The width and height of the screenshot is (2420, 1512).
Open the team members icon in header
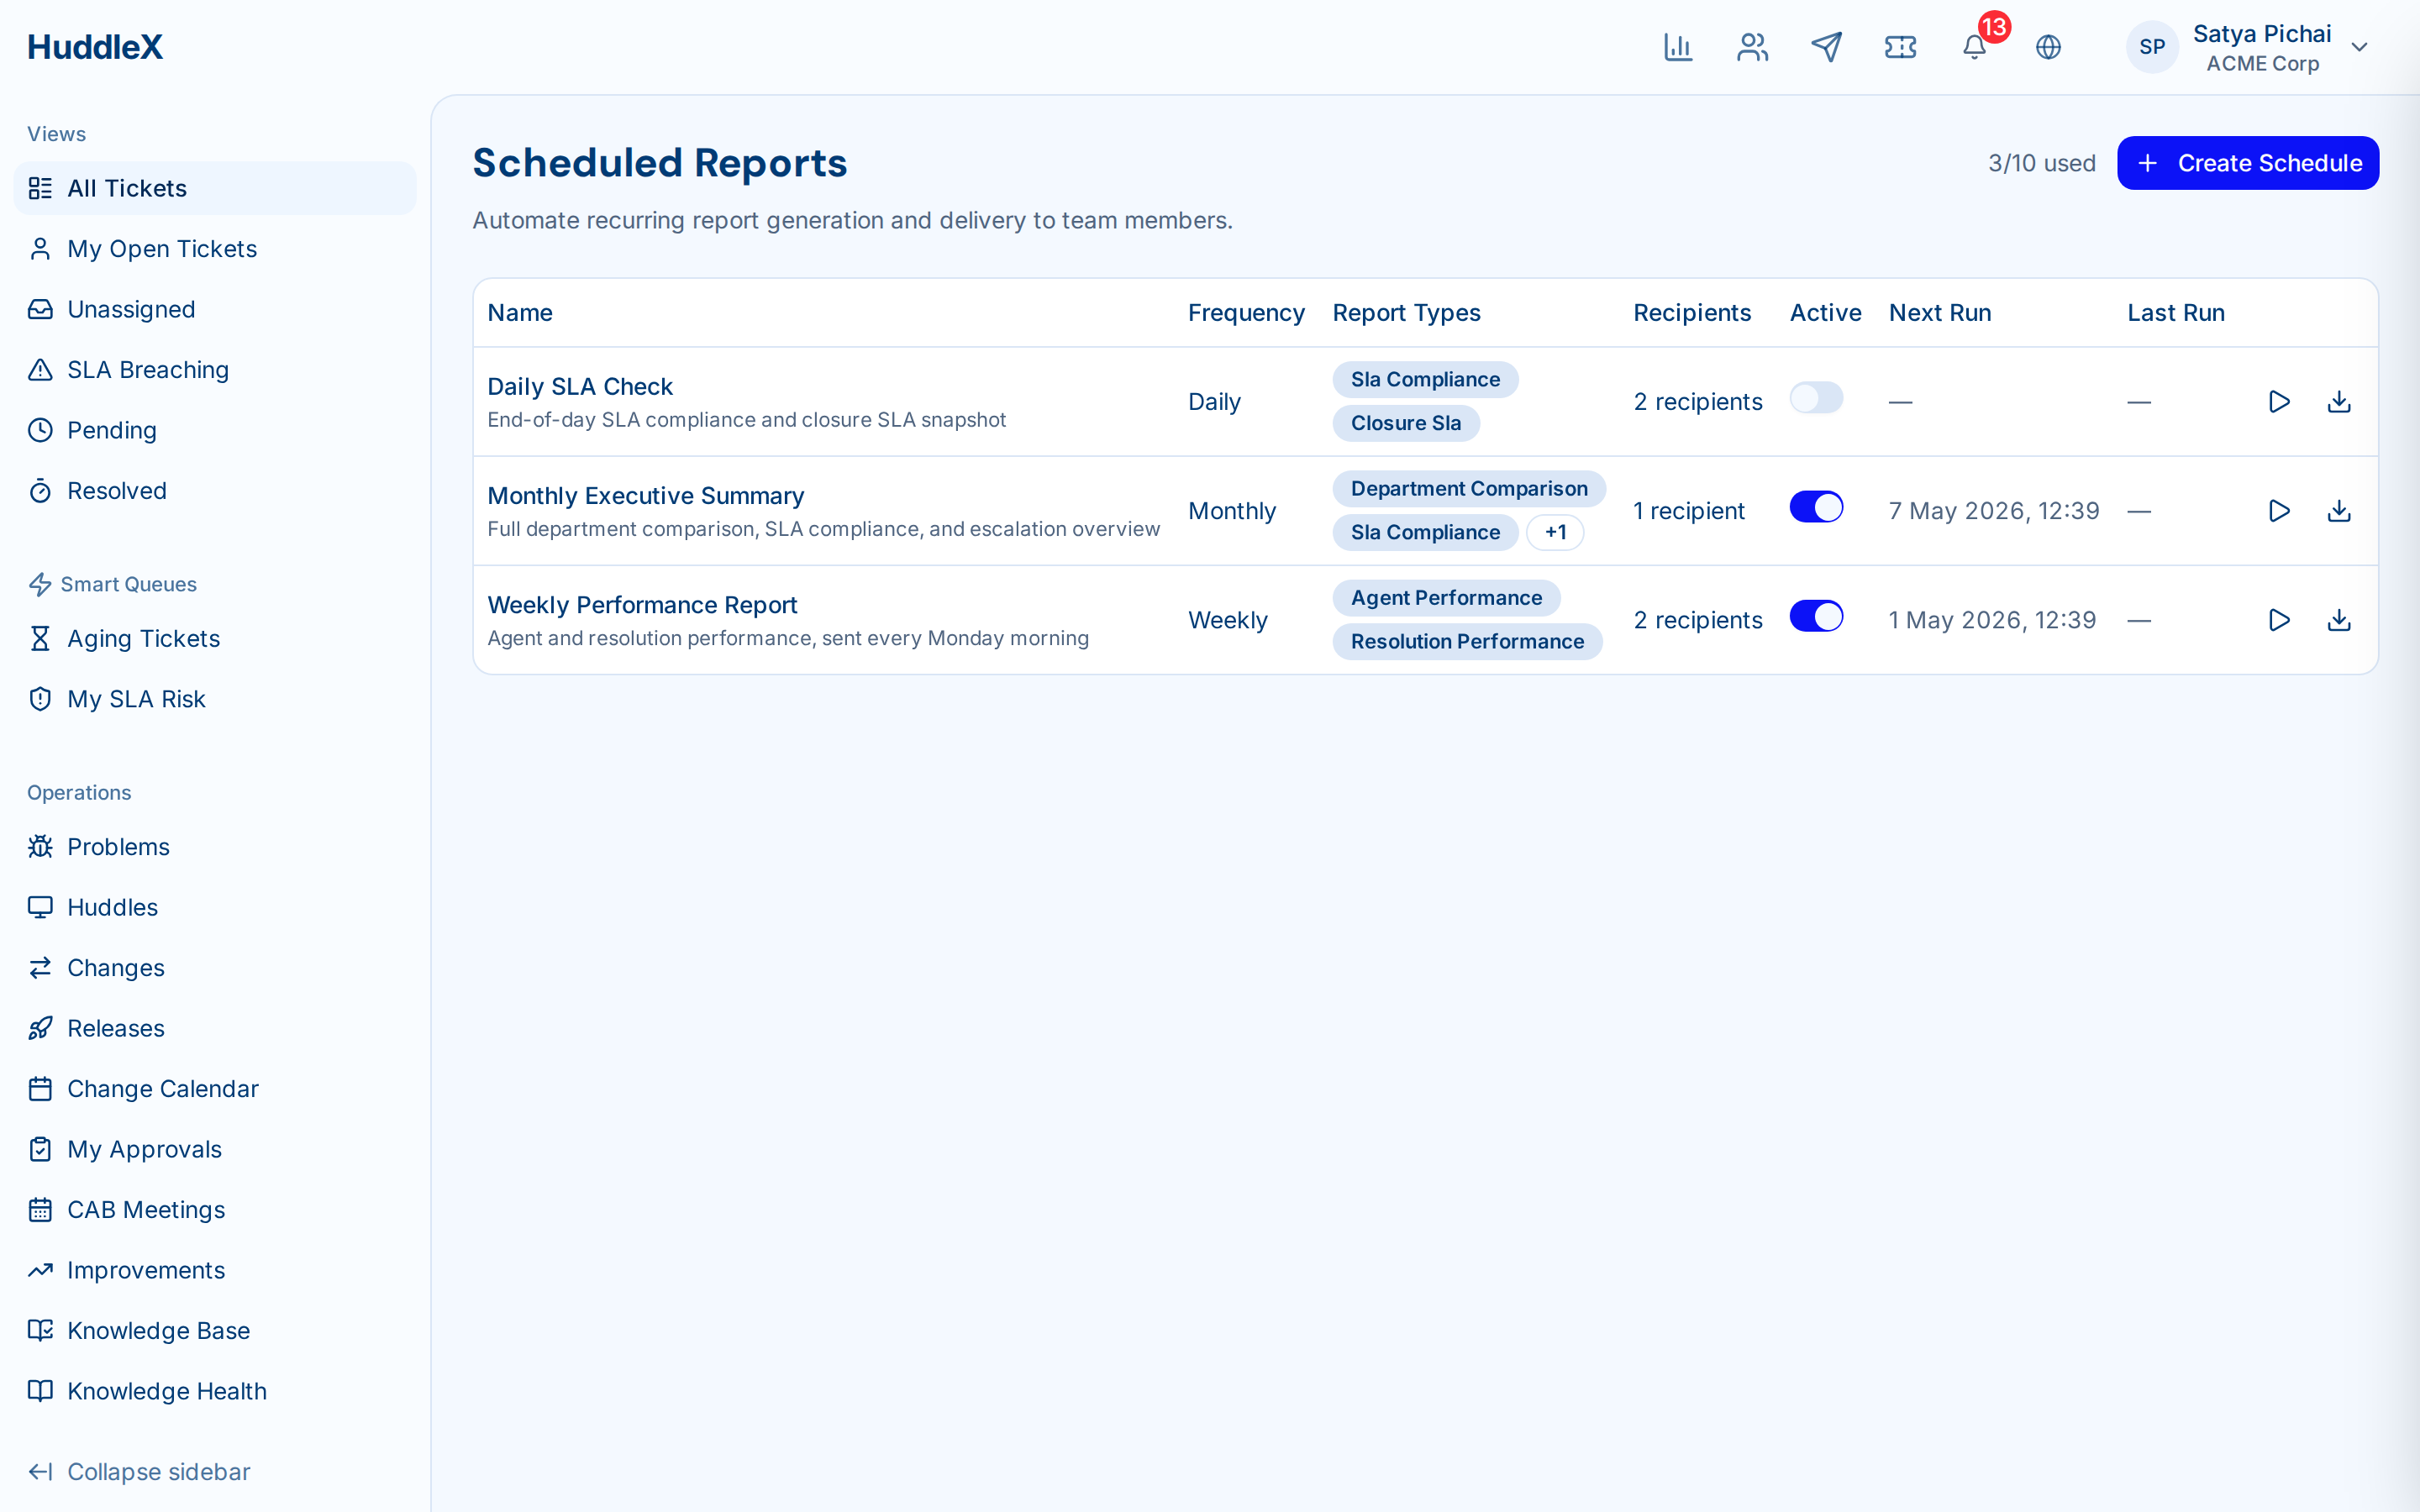tap(1752, 47)
